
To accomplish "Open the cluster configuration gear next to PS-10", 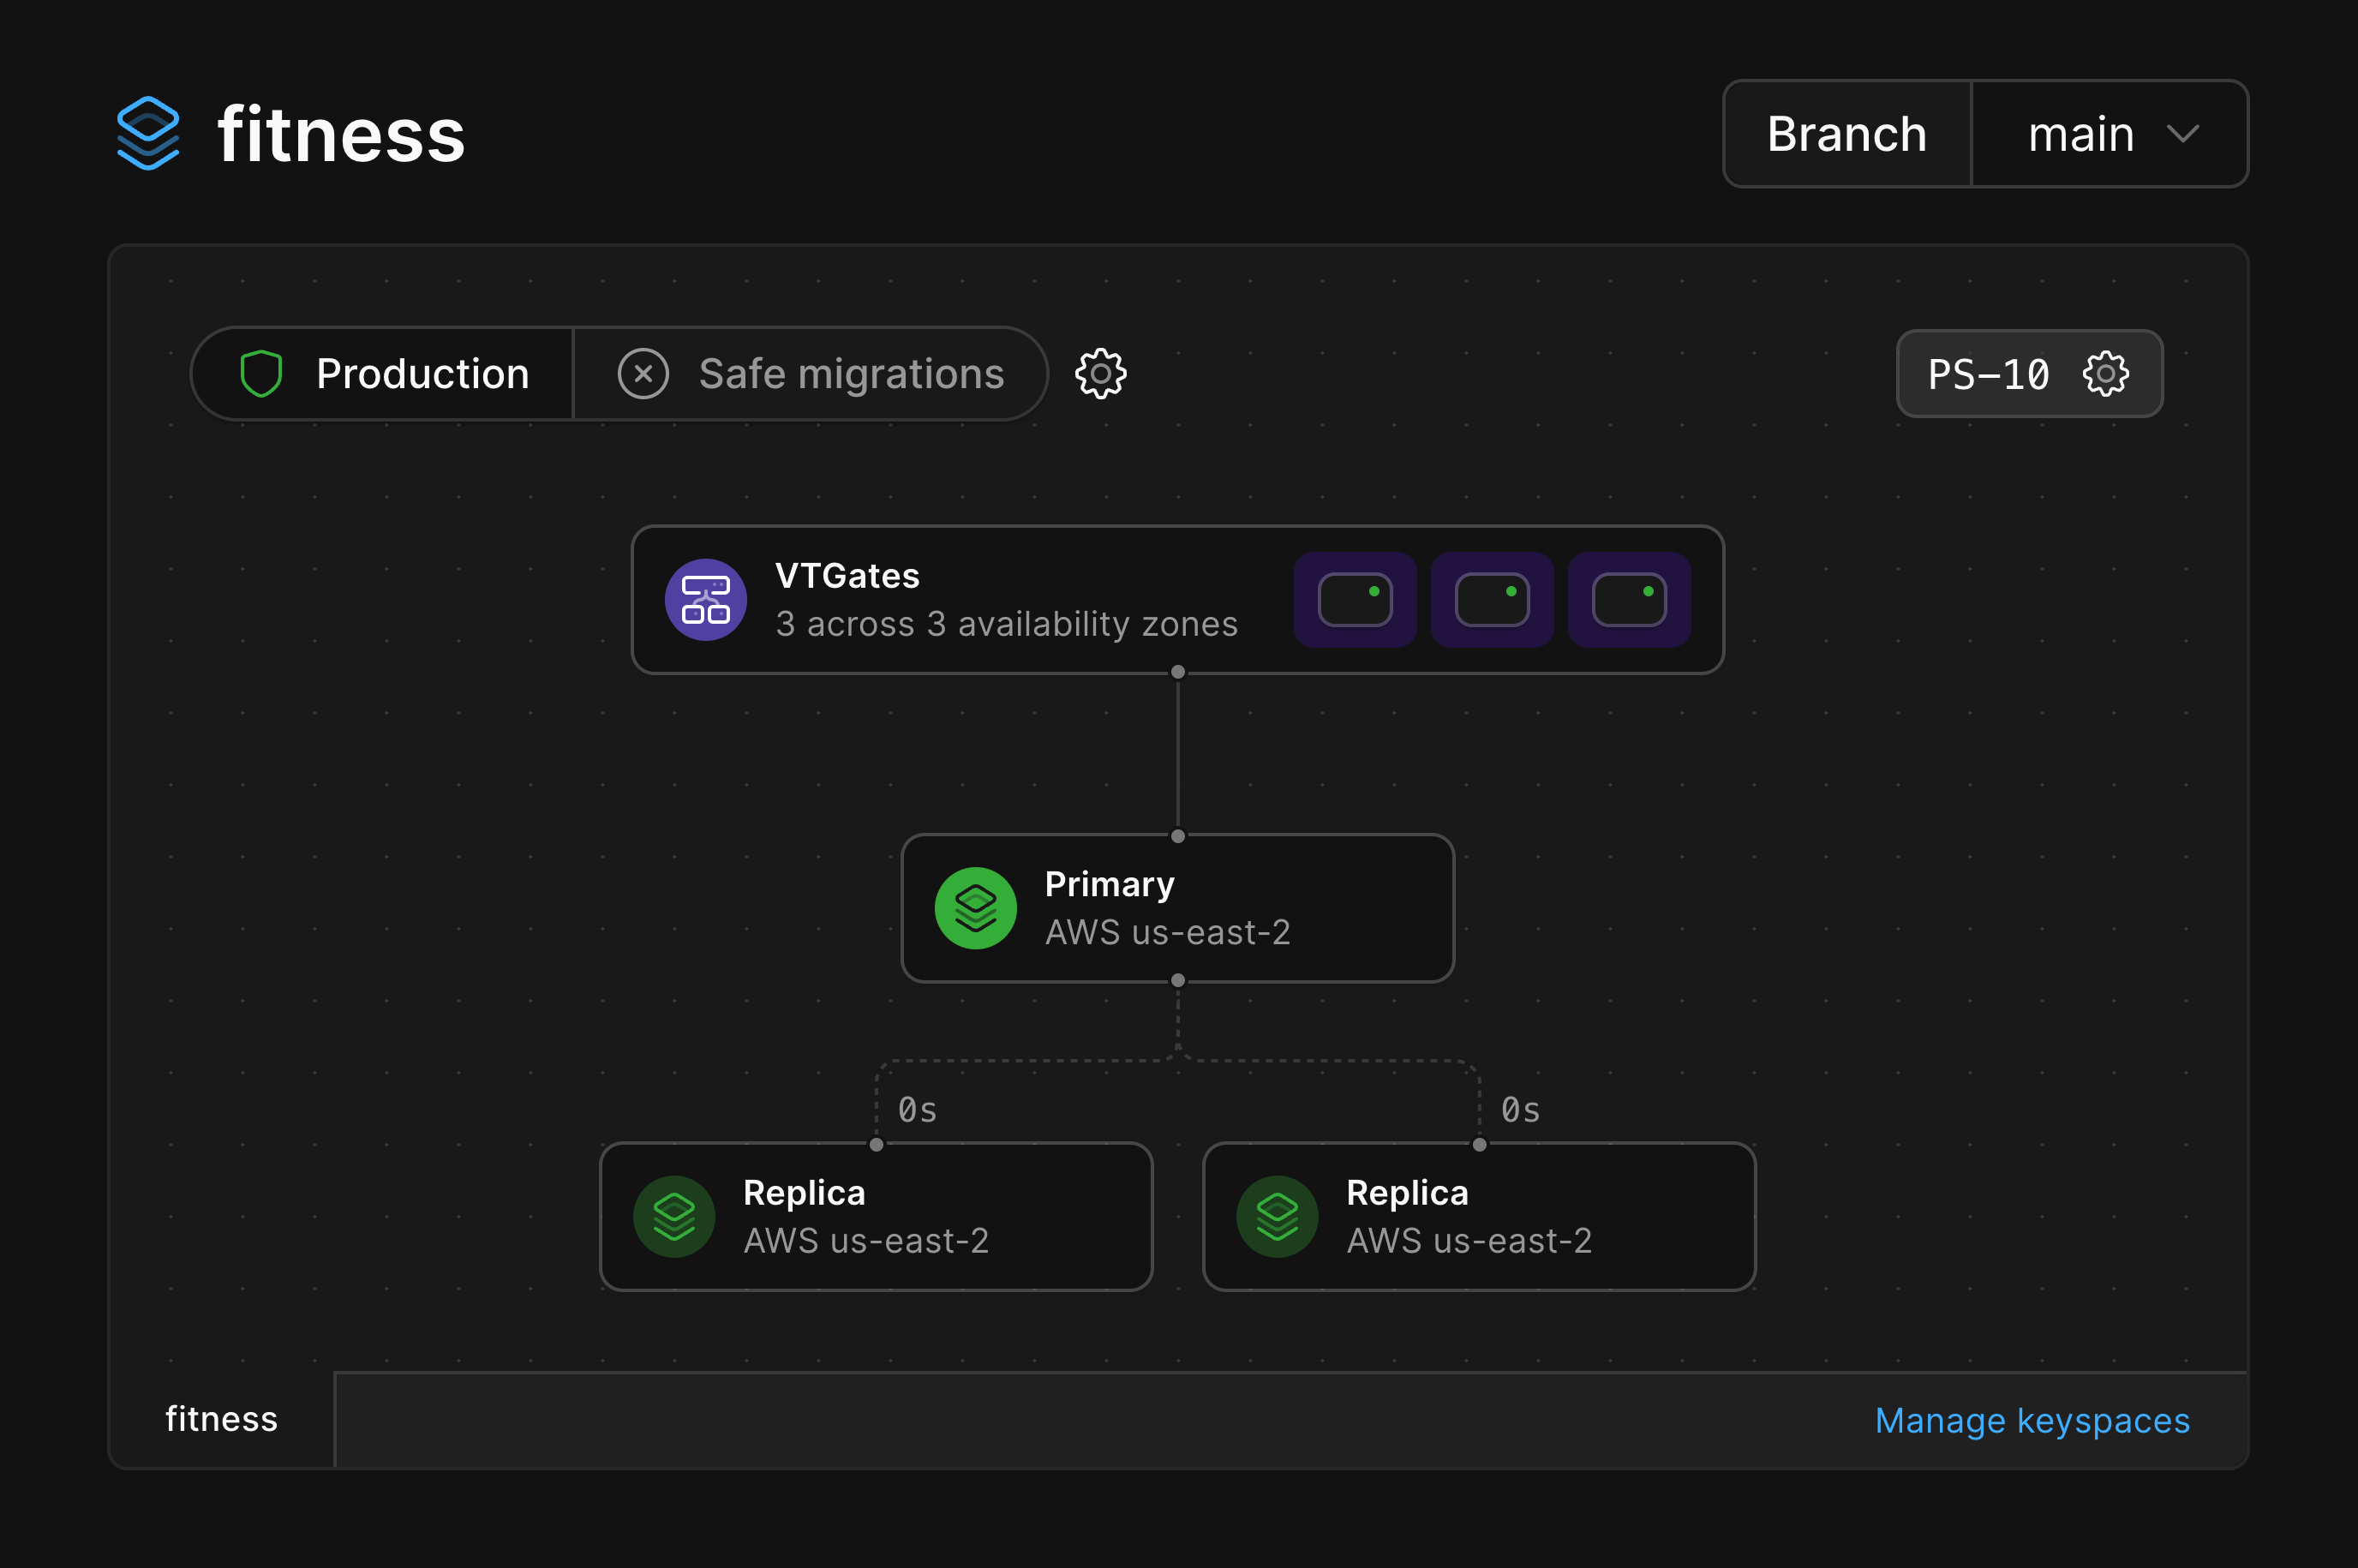I will [x=2105, y=374].
